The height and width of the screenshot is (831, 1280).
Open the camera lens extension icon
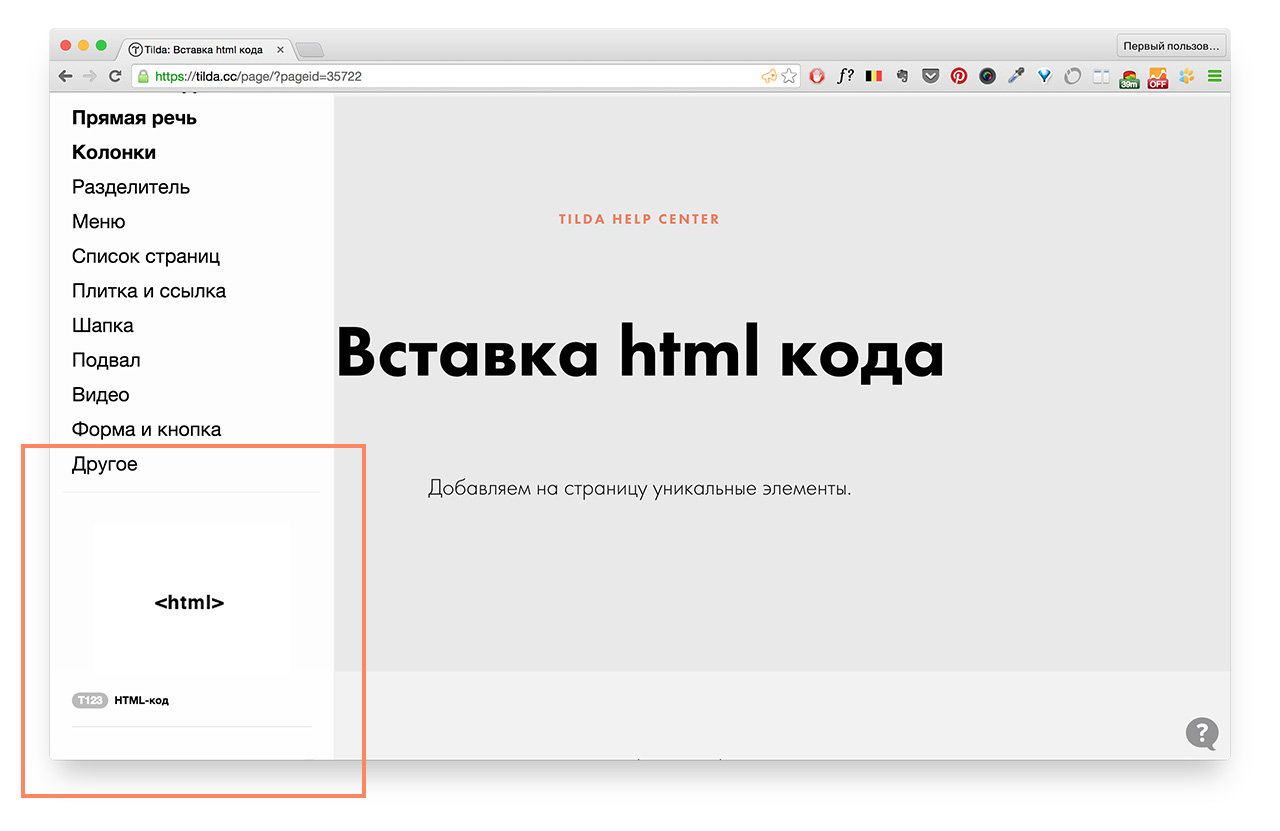pyautogui.click(x=987, y=76)
